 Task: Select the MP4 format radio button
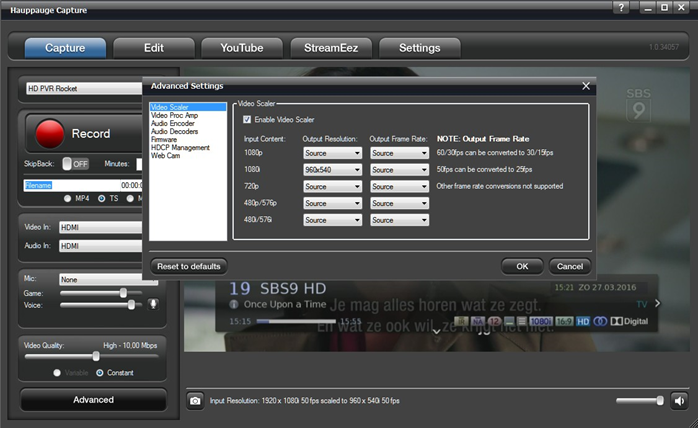pos(67,199)
